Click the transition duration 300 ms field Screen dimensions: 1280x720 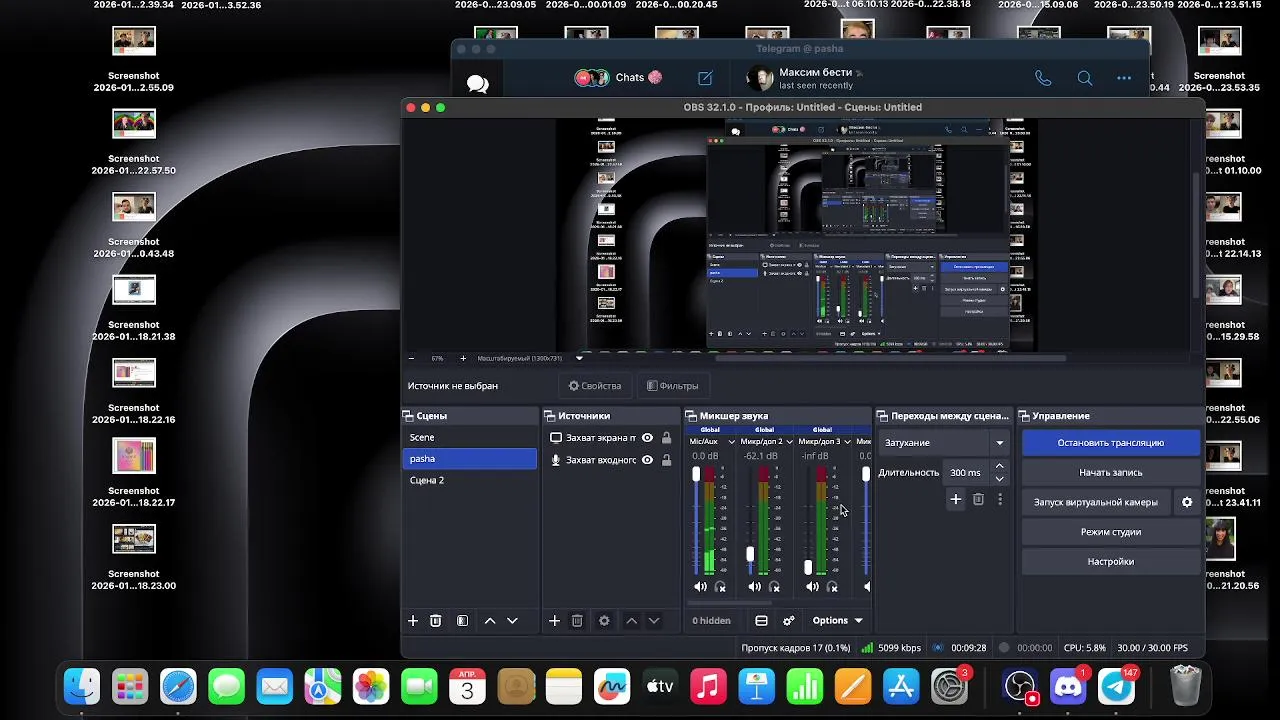coord(968,472)
